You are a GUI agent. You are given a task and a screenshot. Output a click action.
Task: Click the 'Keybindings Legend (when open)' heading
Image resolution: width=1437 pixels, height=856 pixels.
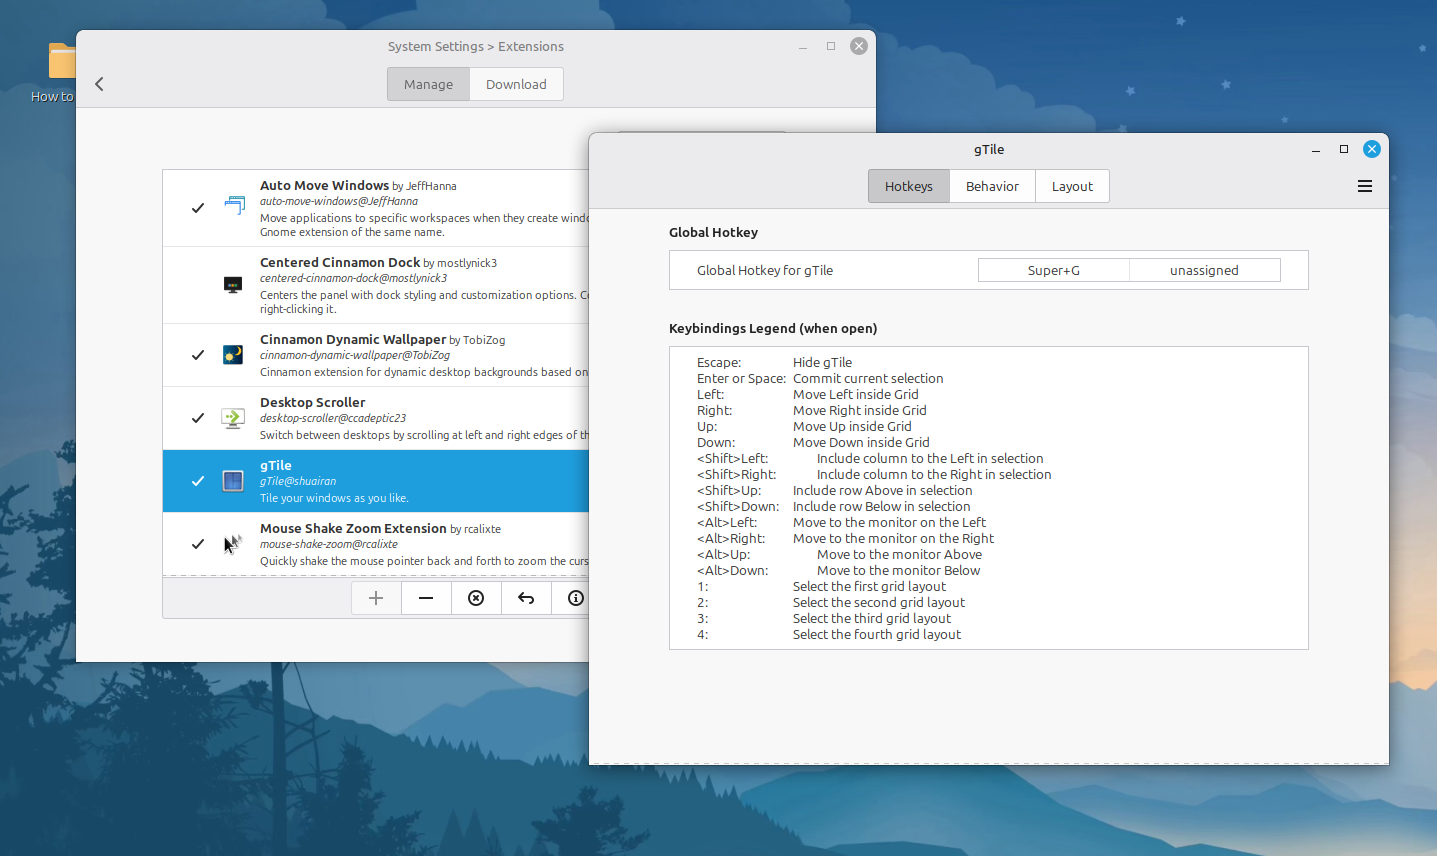coord(773,328)
